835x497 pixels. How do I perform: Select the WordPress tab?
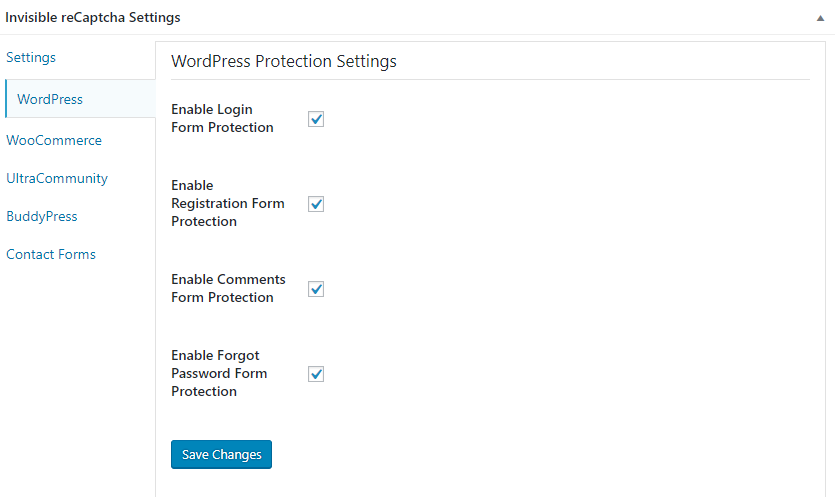coord(50,99)
